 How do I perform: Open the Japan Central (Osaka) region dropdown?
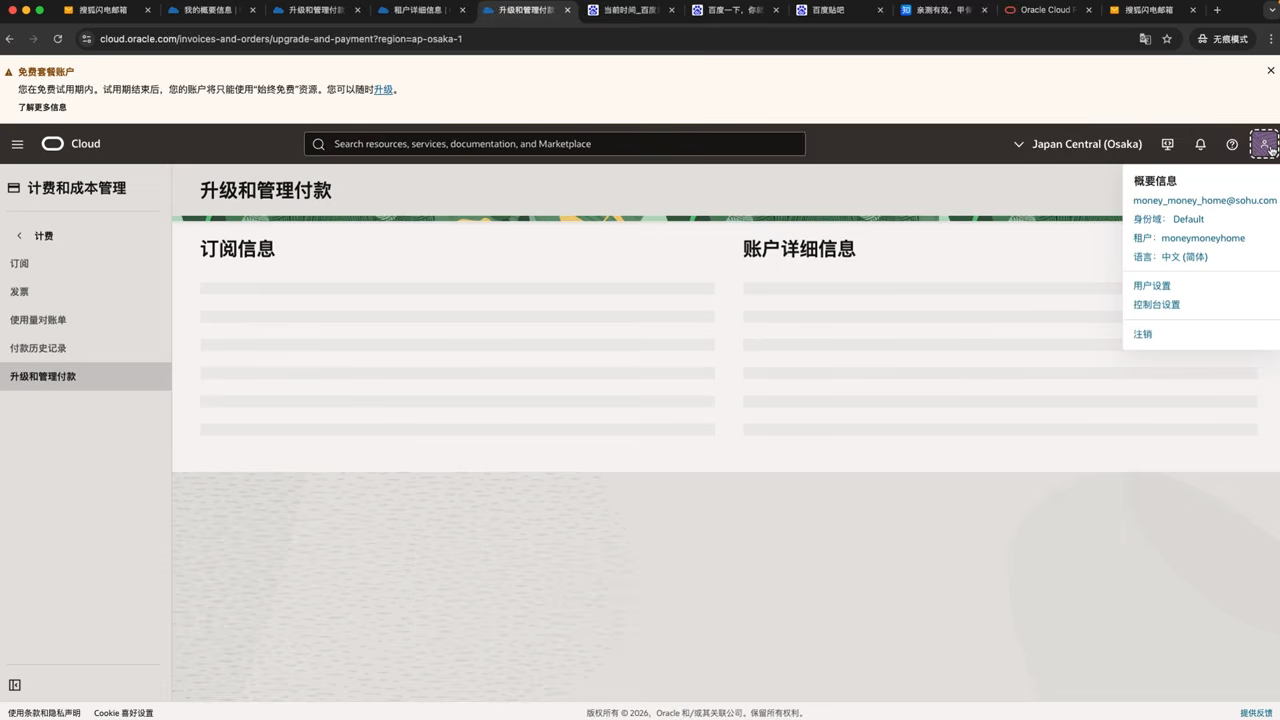1078,144
